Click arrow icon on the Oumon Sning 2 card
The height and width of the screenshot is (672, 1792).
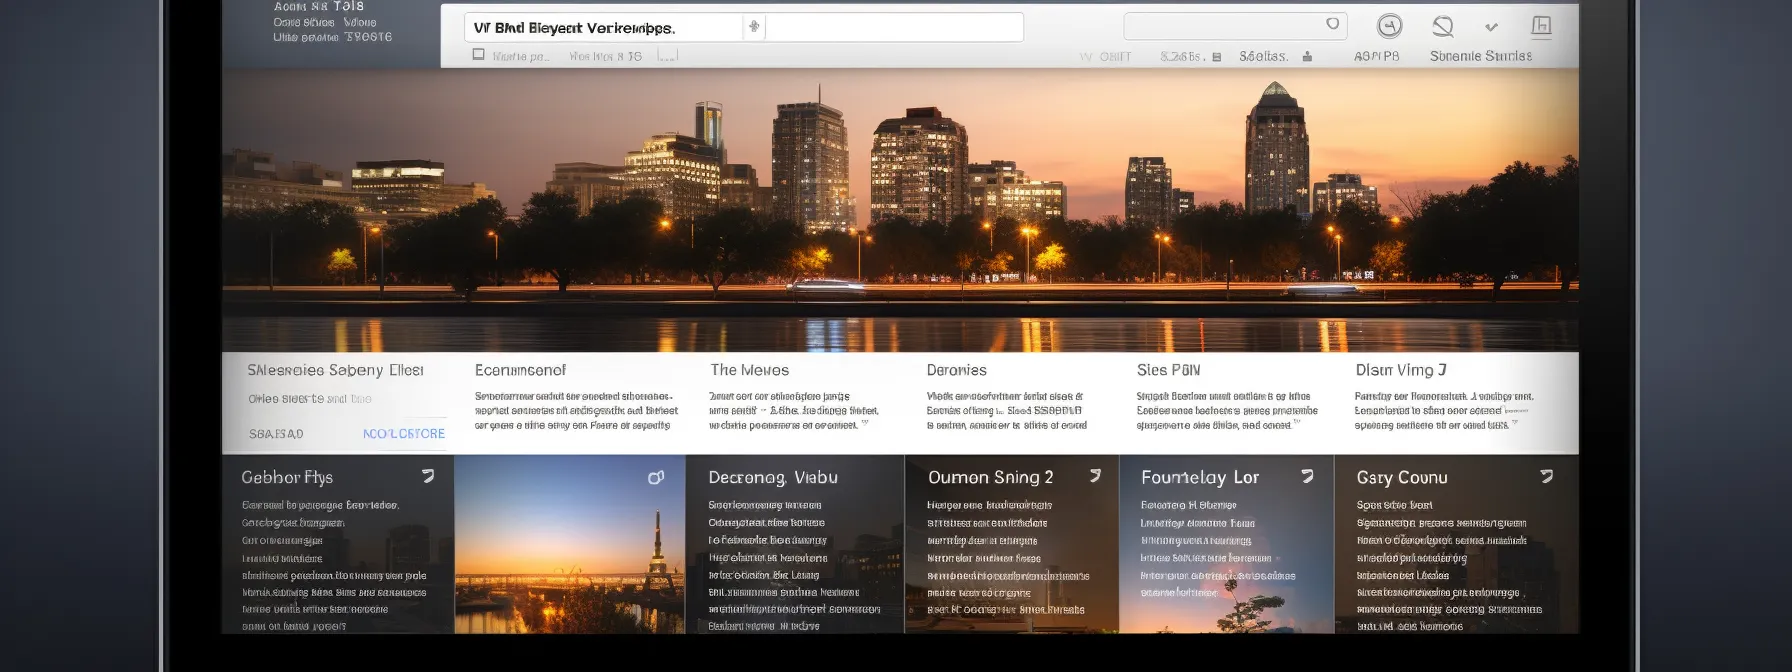[x=1095, y=476]
